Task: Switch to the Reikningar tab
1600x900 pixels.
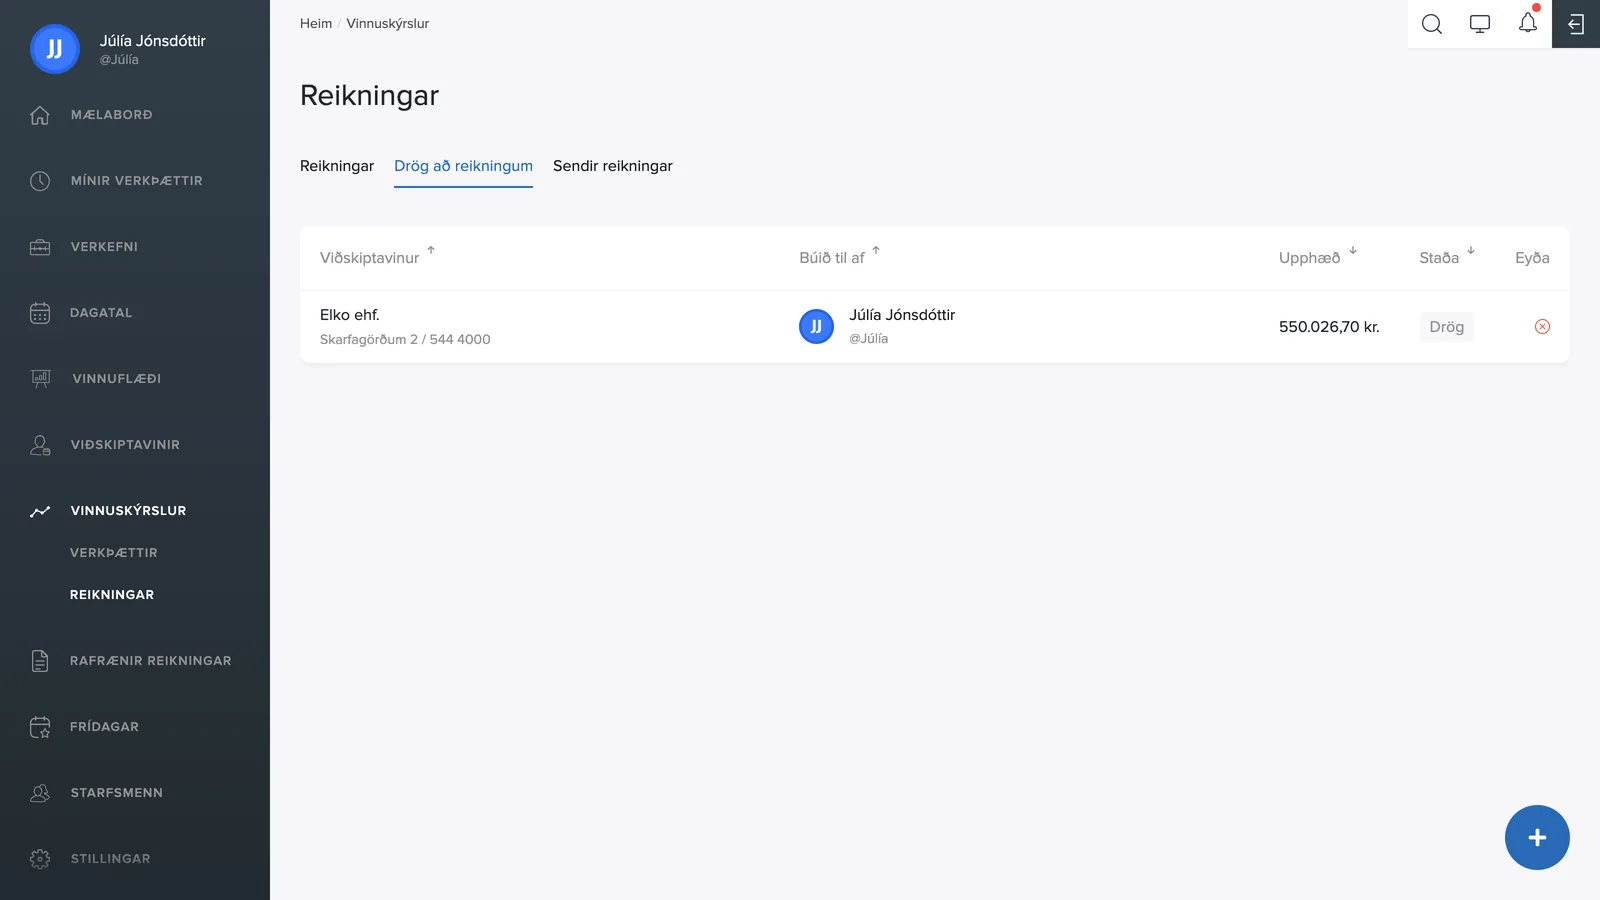Action: pyautogui.click(x=337, y=166)
